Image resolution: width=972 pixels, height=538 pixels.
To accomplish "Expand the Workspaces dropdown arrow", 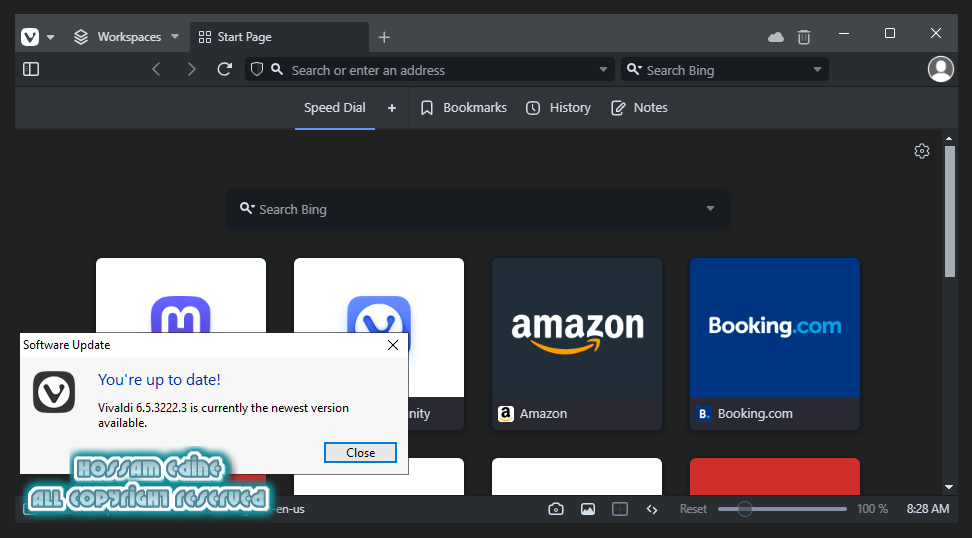I will (175, 37).
